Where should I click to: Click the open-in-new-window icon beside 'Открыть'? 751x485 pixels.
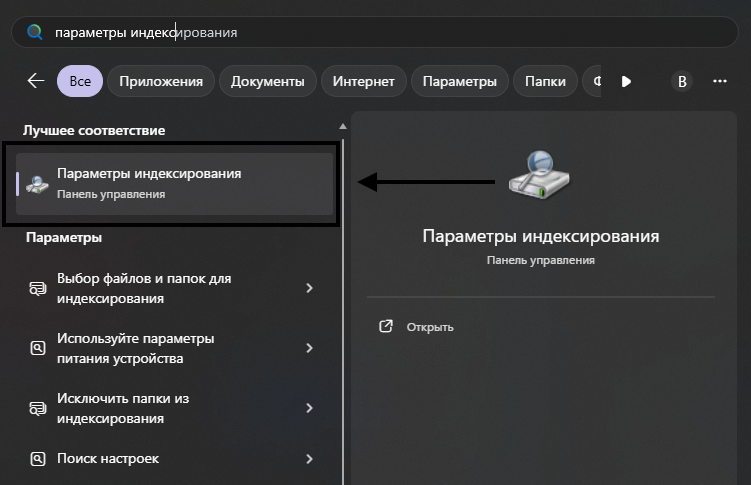click(386, 327)
